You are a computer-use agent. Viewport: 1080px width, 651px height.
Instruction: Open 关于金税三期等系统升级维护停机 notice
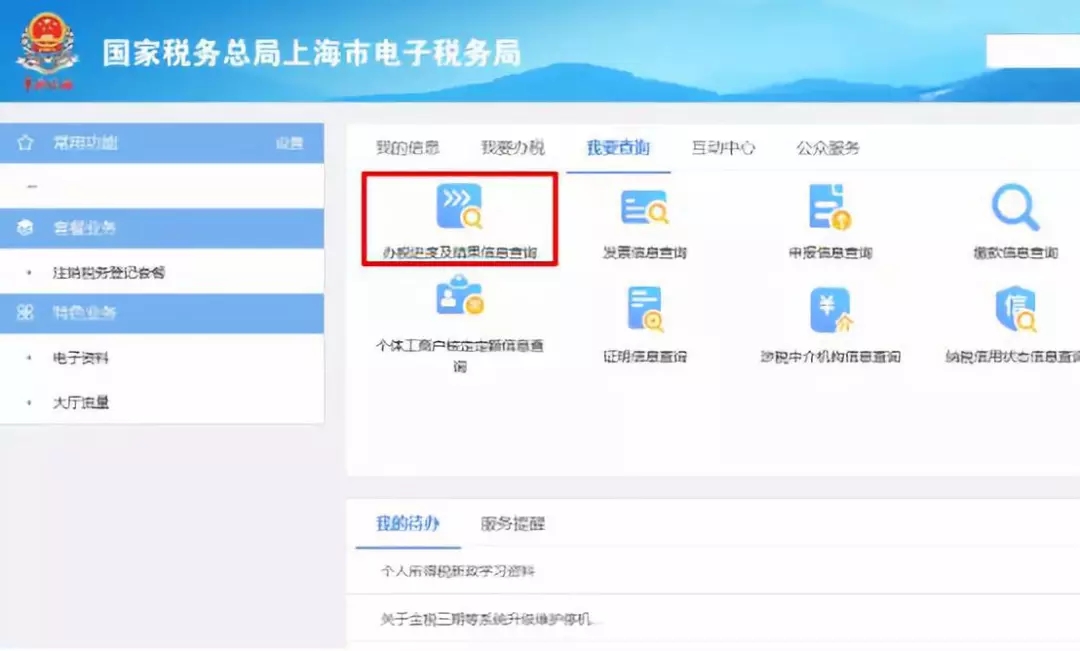click(486, 619)
